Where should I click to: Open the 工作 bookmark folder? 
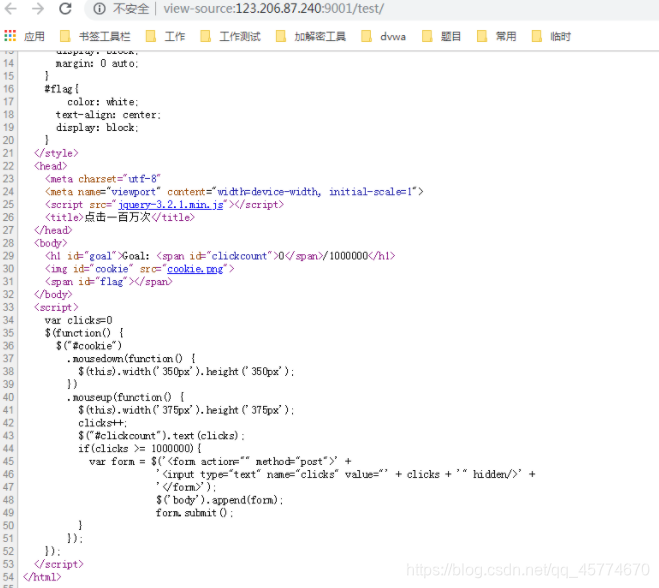click(165, 36)
